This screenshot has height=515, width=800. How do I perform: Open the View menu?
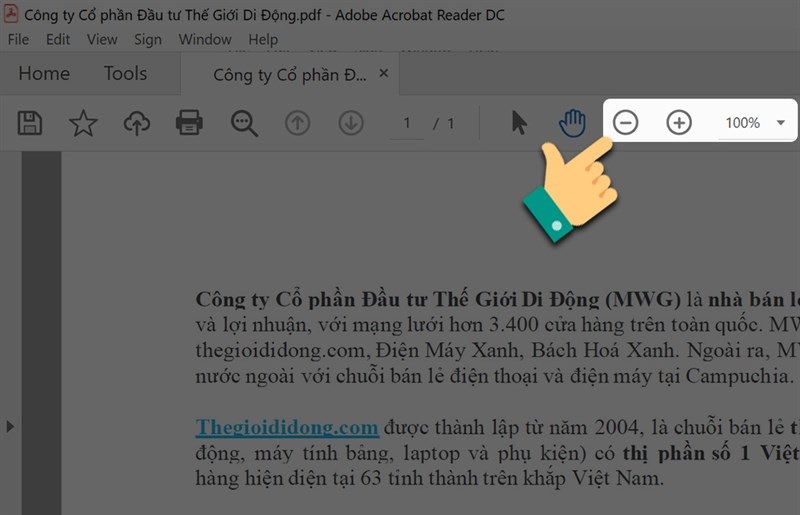click(102, 39)
